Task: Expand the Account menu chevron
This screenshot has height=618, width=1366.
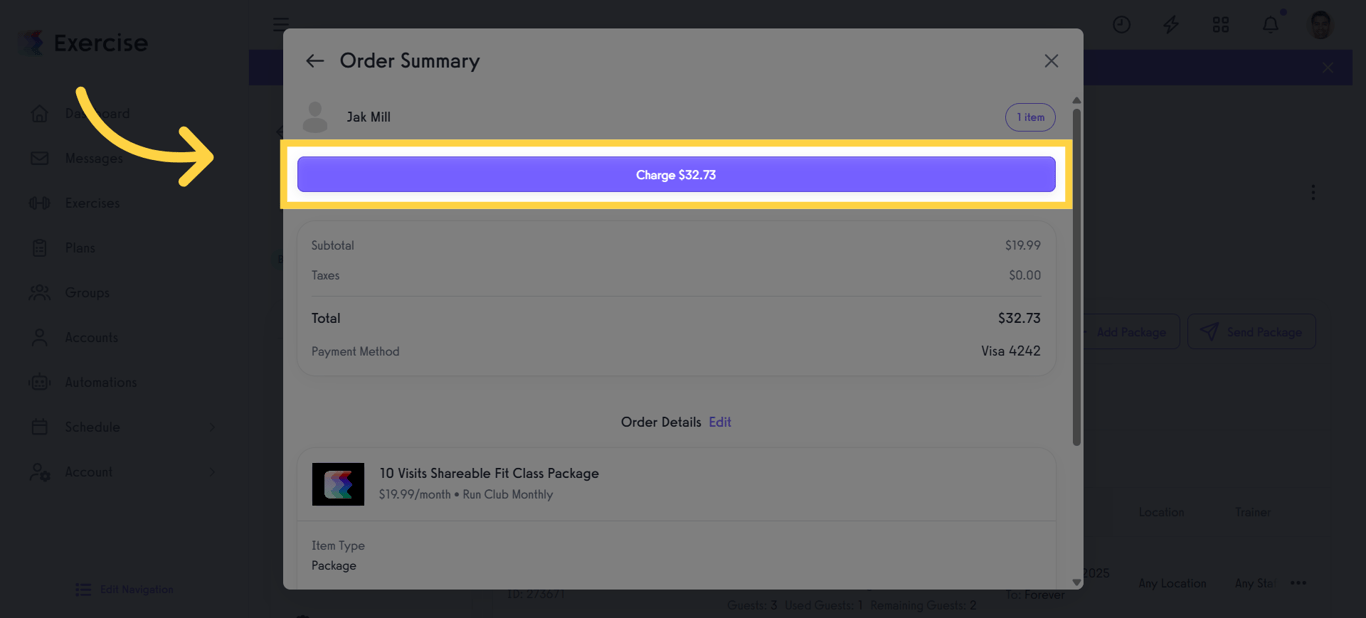Action: click(x=212, y=472)
